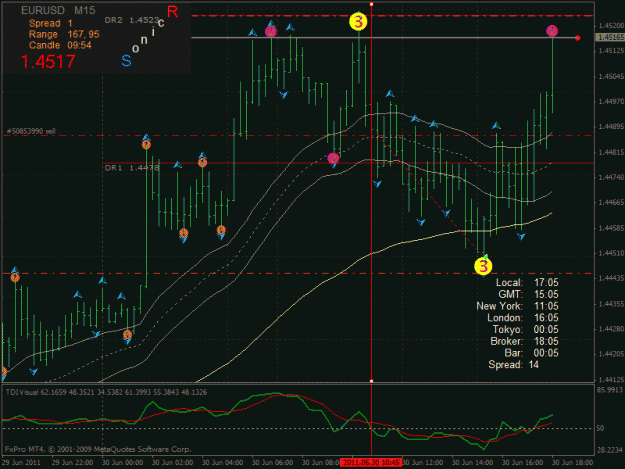Click the magenta 2 marker on the DR1 line

coord(333,158)
